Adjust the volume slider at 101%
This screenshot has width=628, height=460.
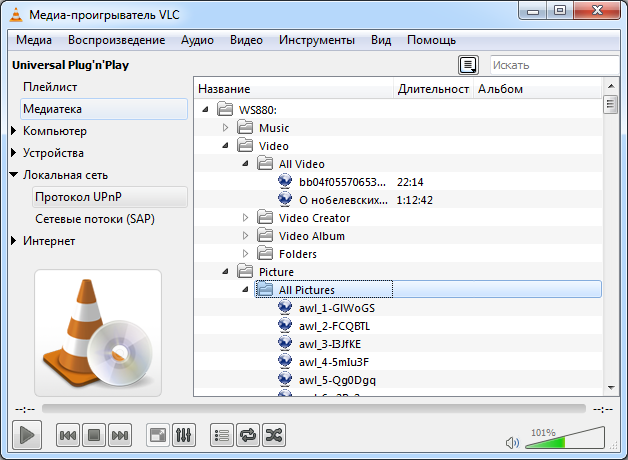coord(565,438)
